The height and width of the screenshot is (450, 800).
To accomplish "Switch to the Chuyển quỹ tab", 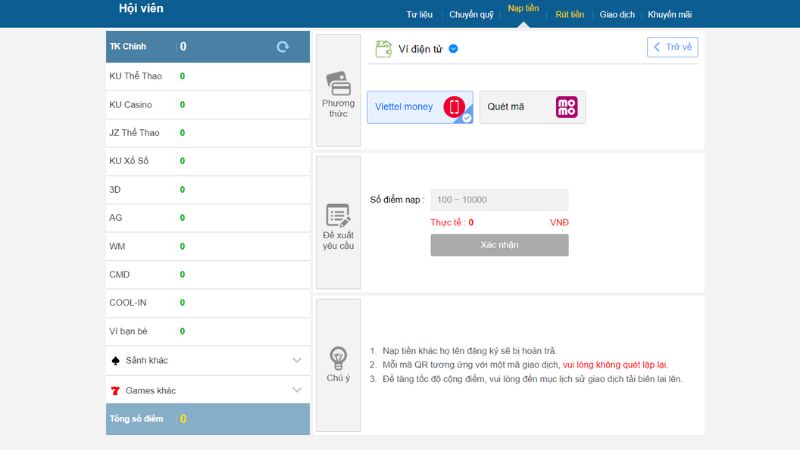I will (x=471, y=14).
